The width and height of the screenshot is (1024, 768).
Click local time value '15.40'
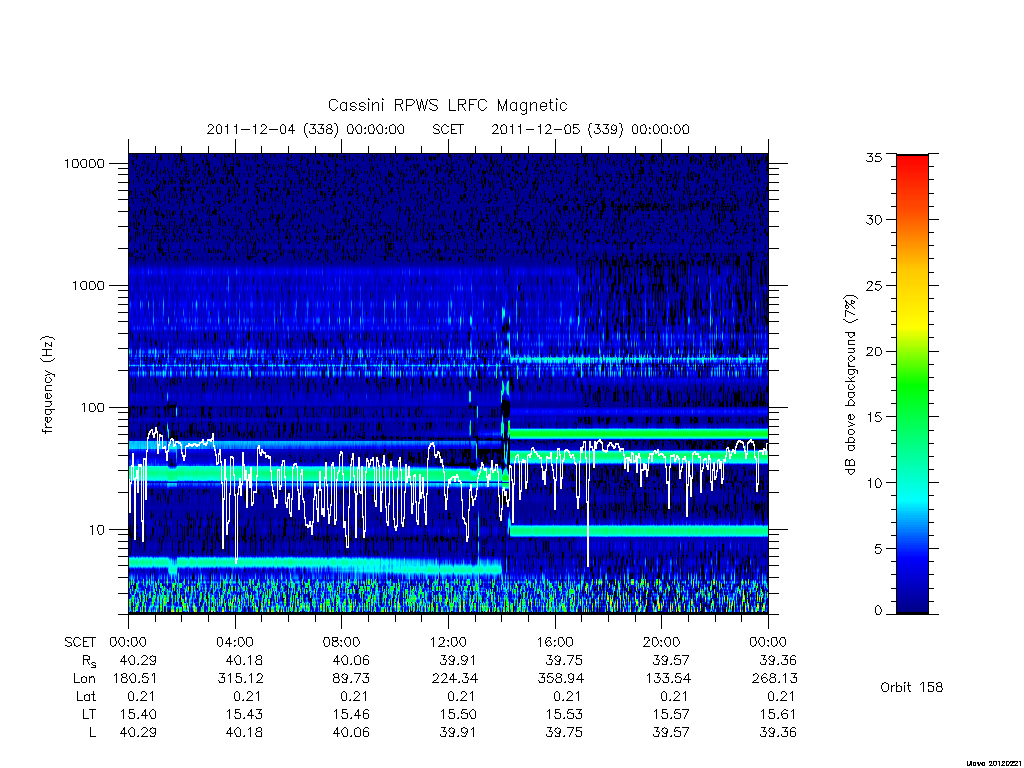(x=138, y=714)
